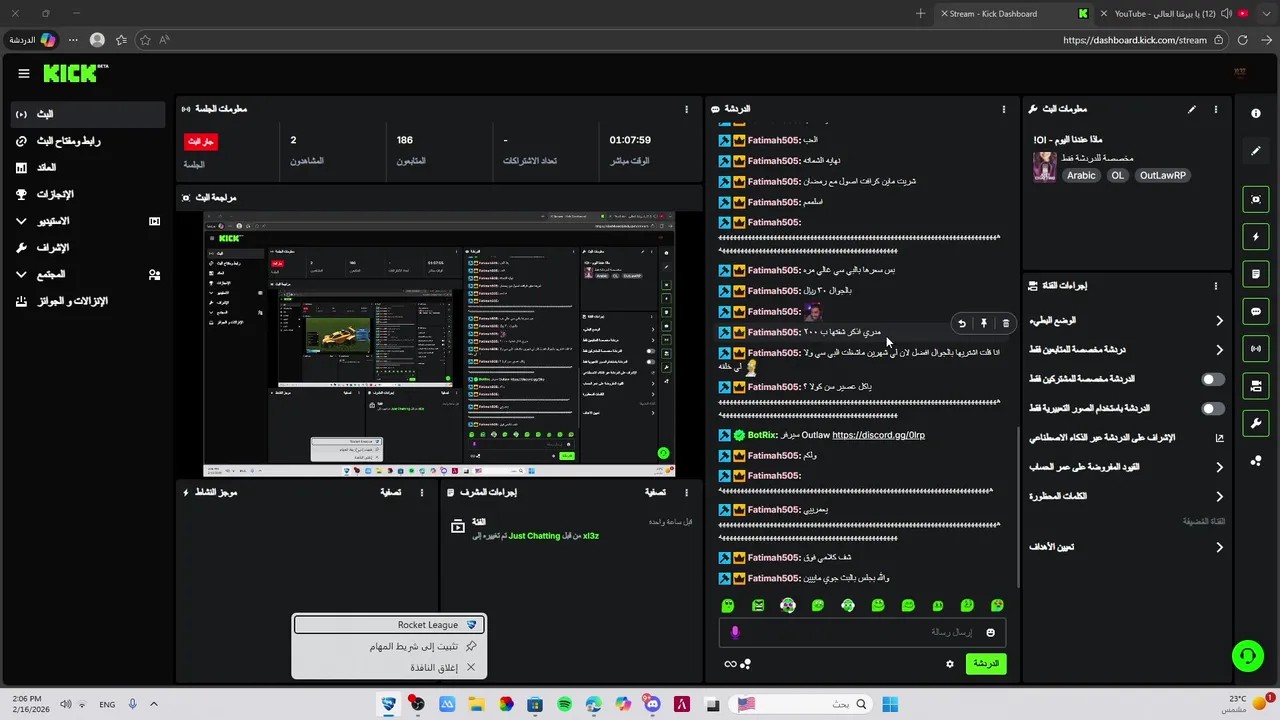Viewport: 1280px width, 720px height.
Task: Open the Kick hamburger menu
Action: 24,73
